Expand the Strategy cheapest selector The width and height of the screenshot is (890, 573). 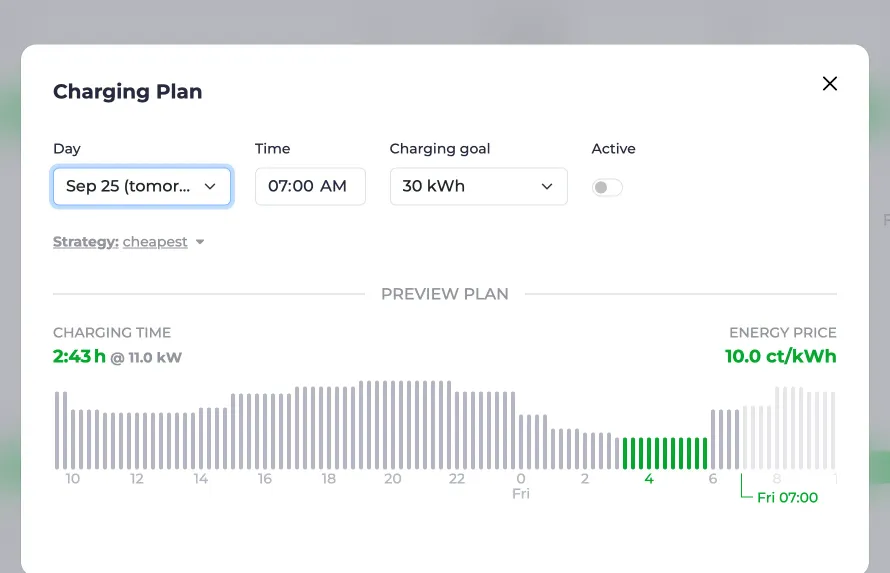tap(129, 242)
